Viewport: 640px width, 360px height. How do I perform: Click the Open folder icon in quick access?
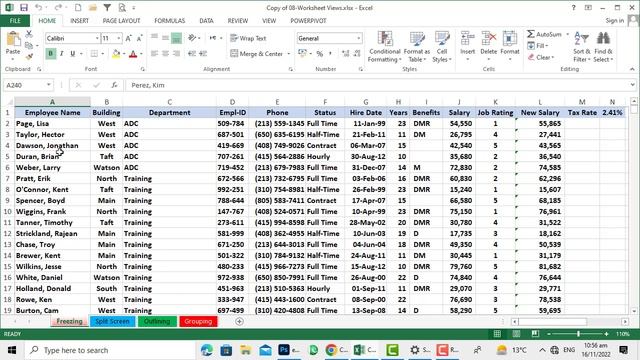coord(92,7)
